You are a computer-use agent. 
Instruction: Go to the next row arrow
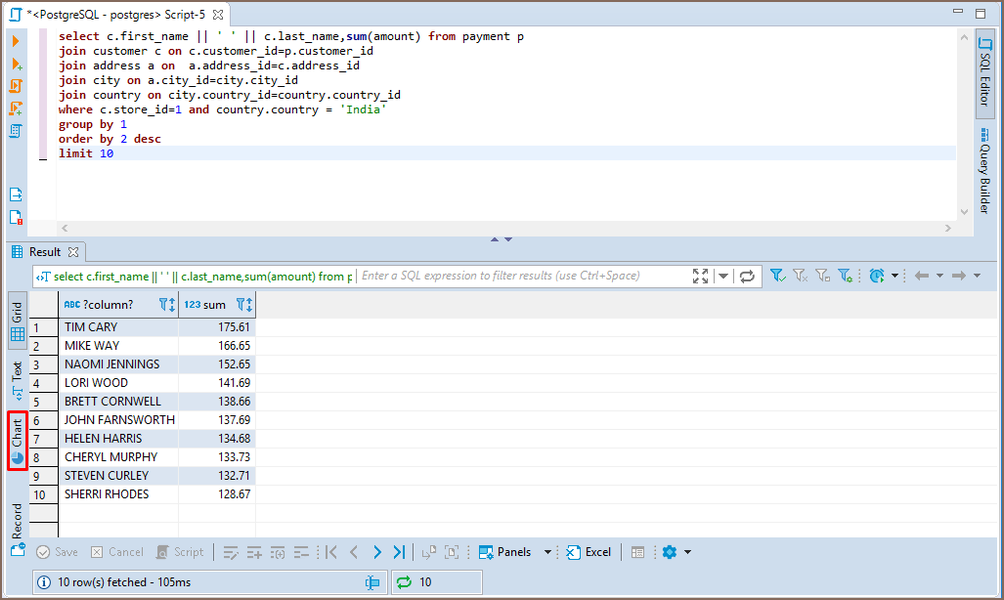pos(377,552)
